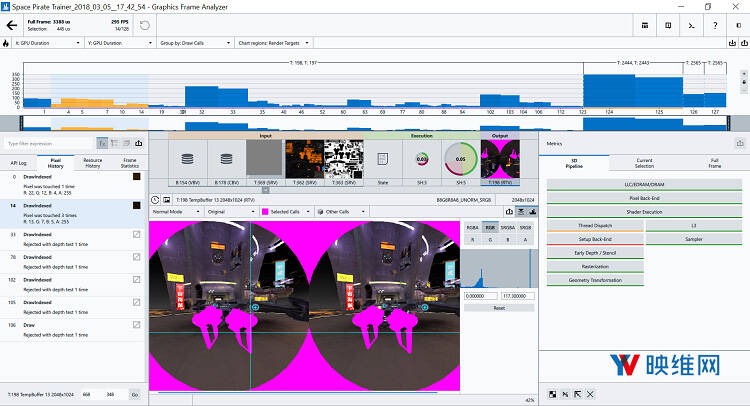Image resolution: width=750 pixels, height=406 pixels.
Task: Expand the Group by: Draw Calls dropdown
Action: [190, 44]
